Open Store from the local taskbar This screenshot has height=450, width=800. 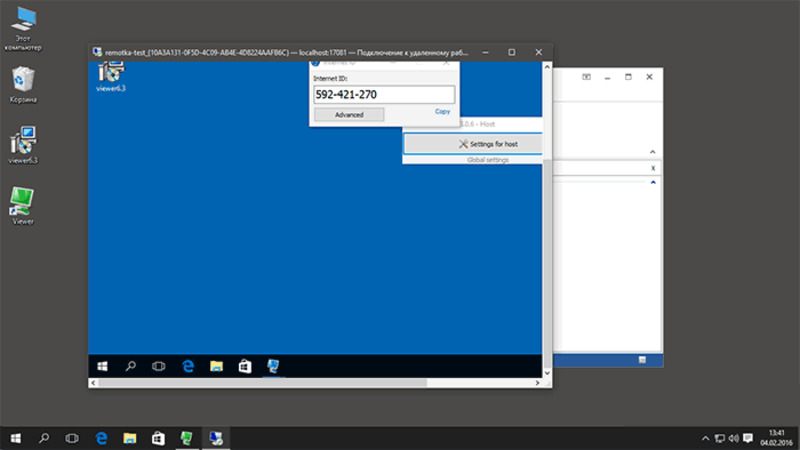pos(158,438)
